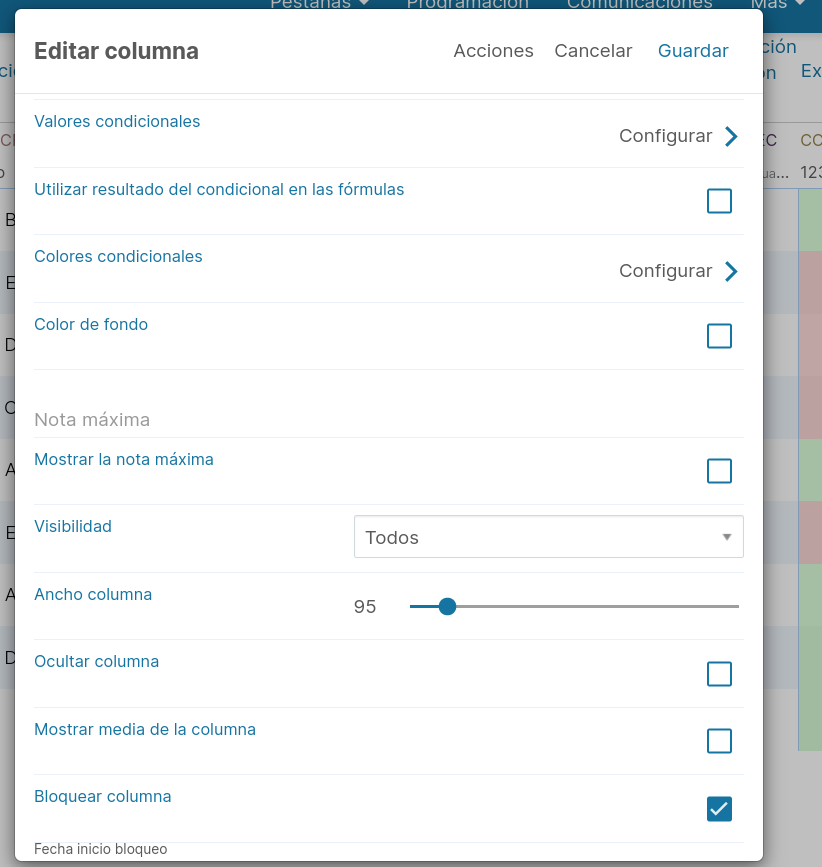Viewport: 822px width, 867px height.
Task: Click the Valores condicionales label
Action: (117, 122)
